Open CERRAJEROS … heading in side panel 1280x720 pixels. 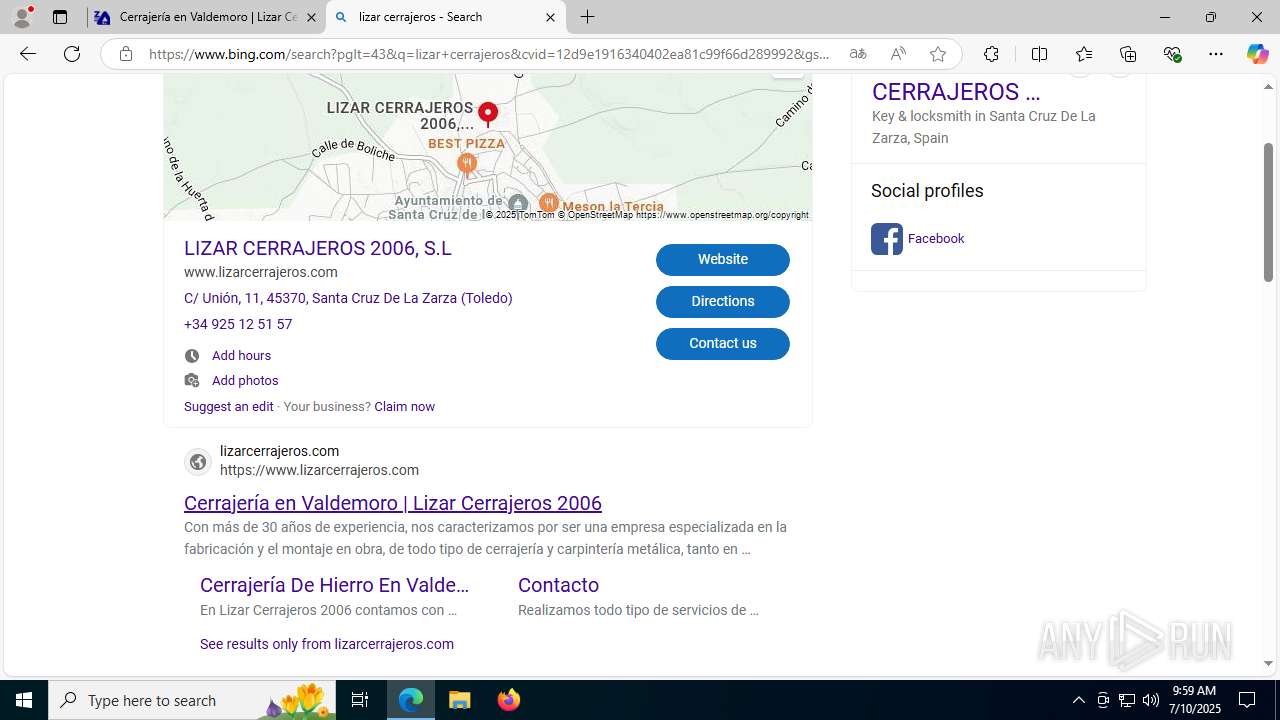956,92
